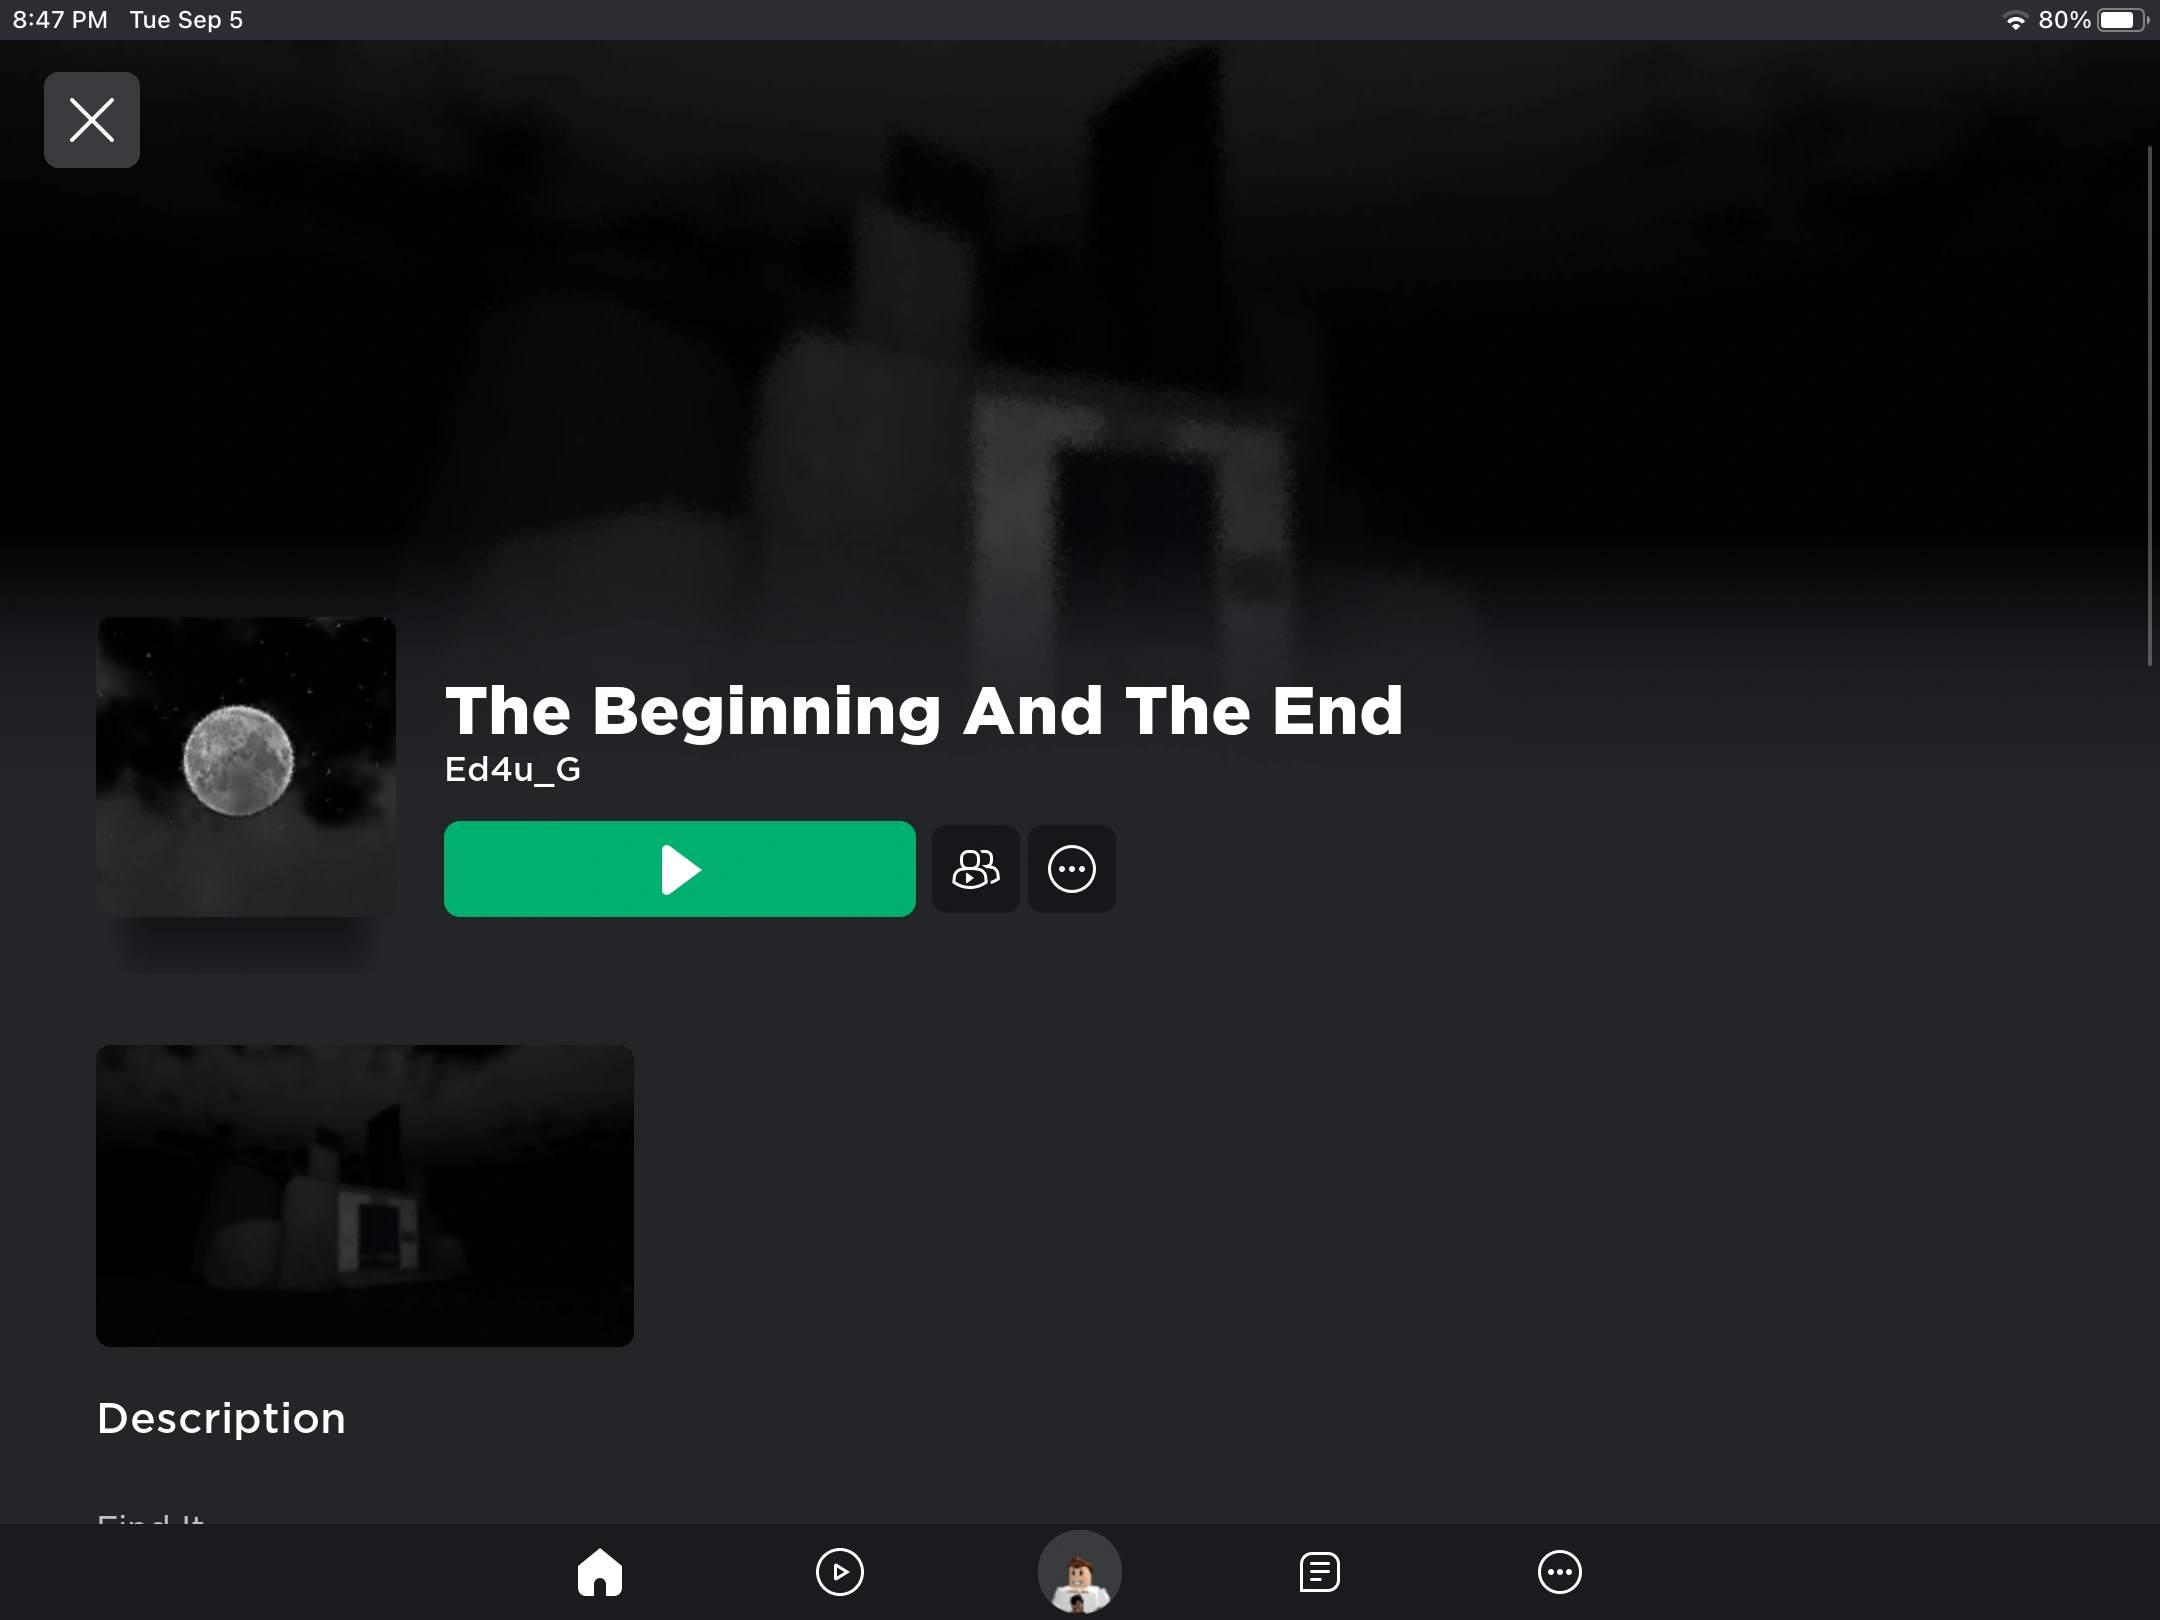This screenshot has height=1620, width=2160.
Task: Select the game title The Beginning And The End
Action: (x=924, y=711)
